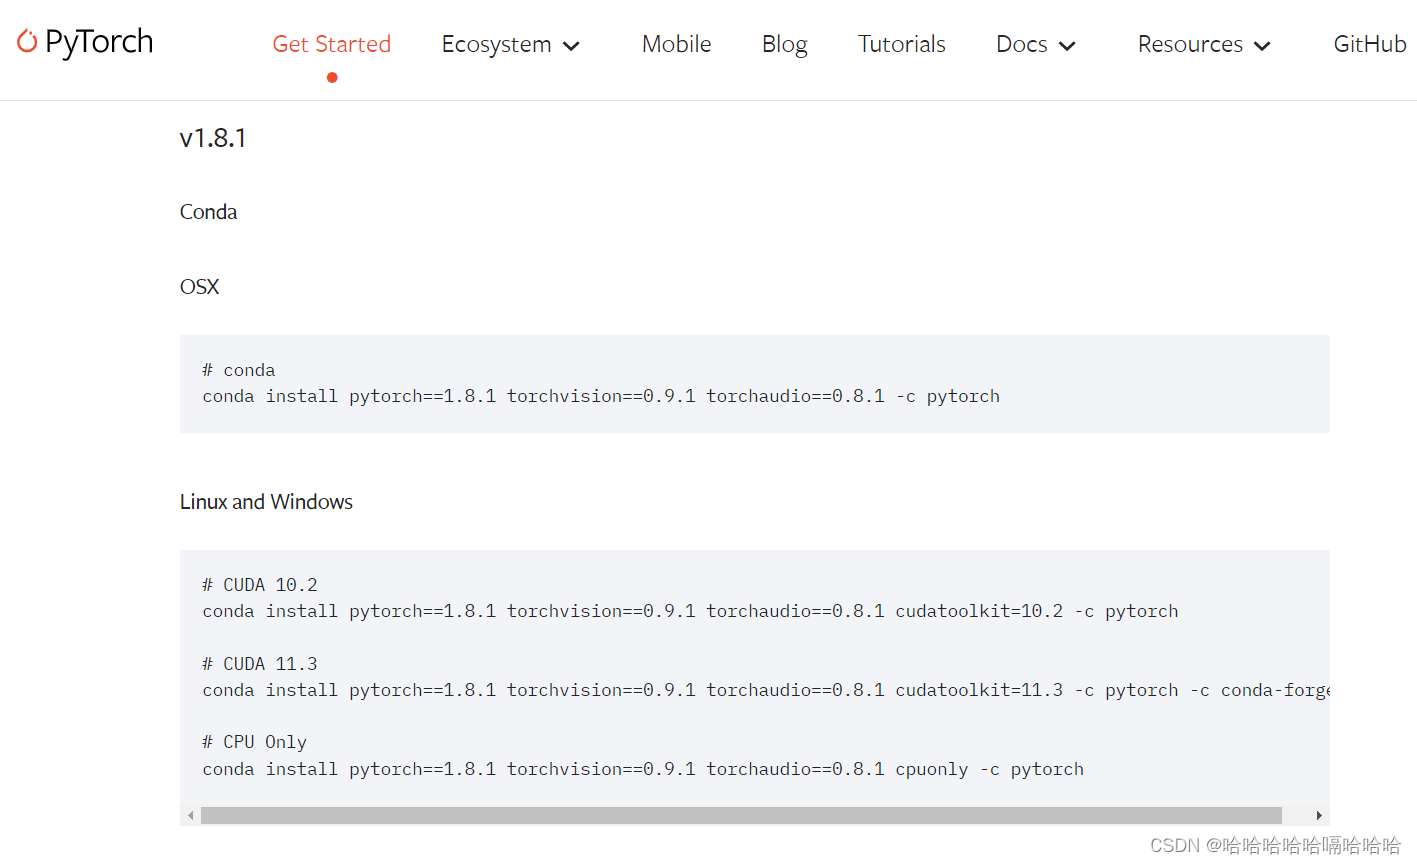Click the horizontal scrollbar left arrow

point(190,816)
